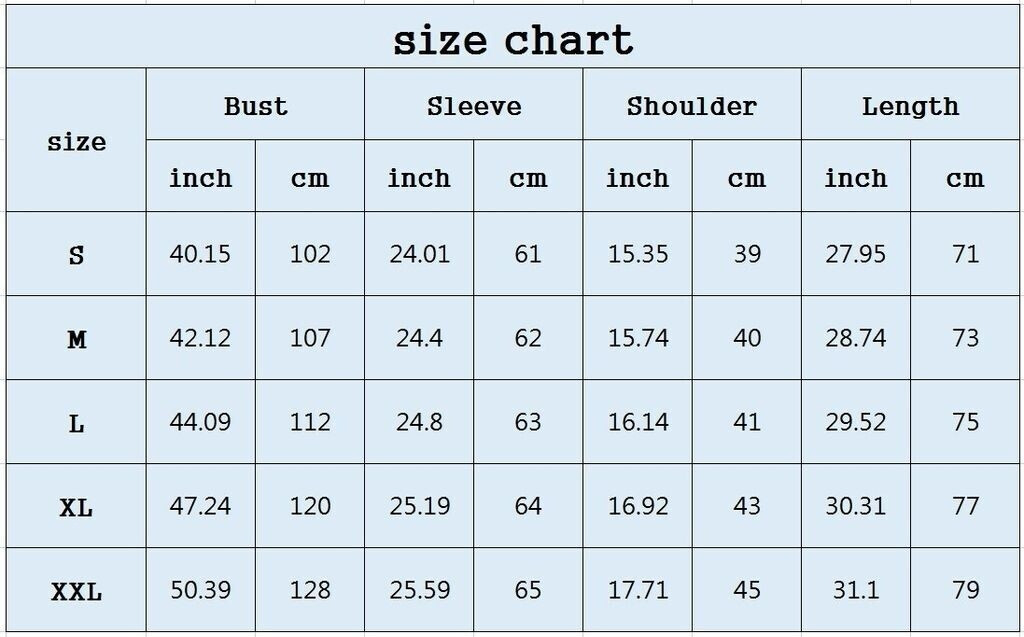Select the 31.1 length inch cell
Screen dimensions: 1024x637
855,590
